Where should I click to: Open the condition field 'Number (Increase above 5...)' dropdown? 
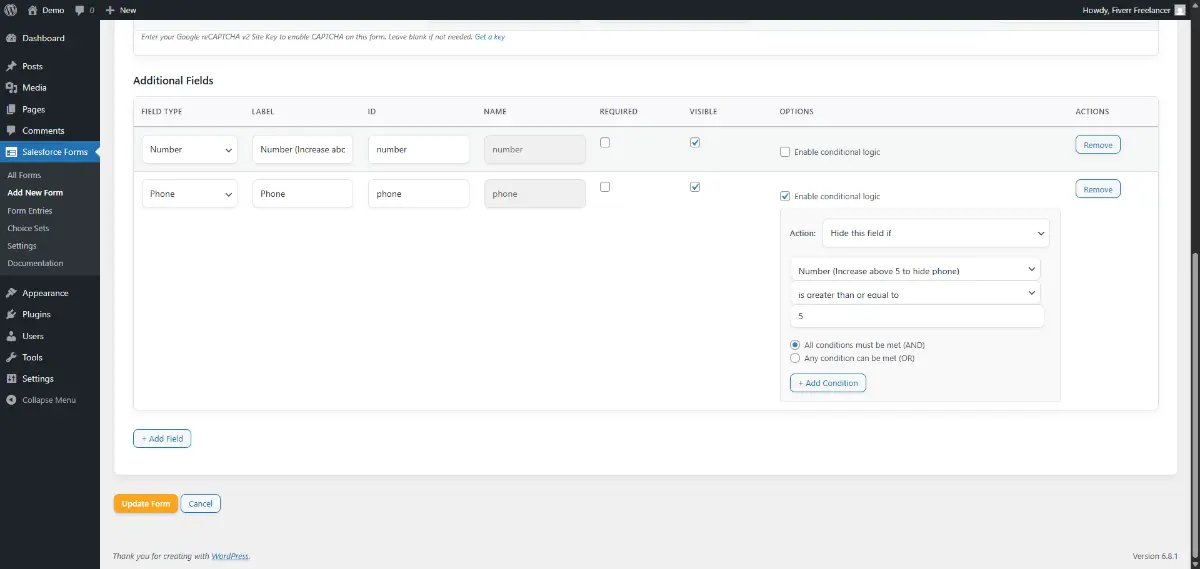915,270
